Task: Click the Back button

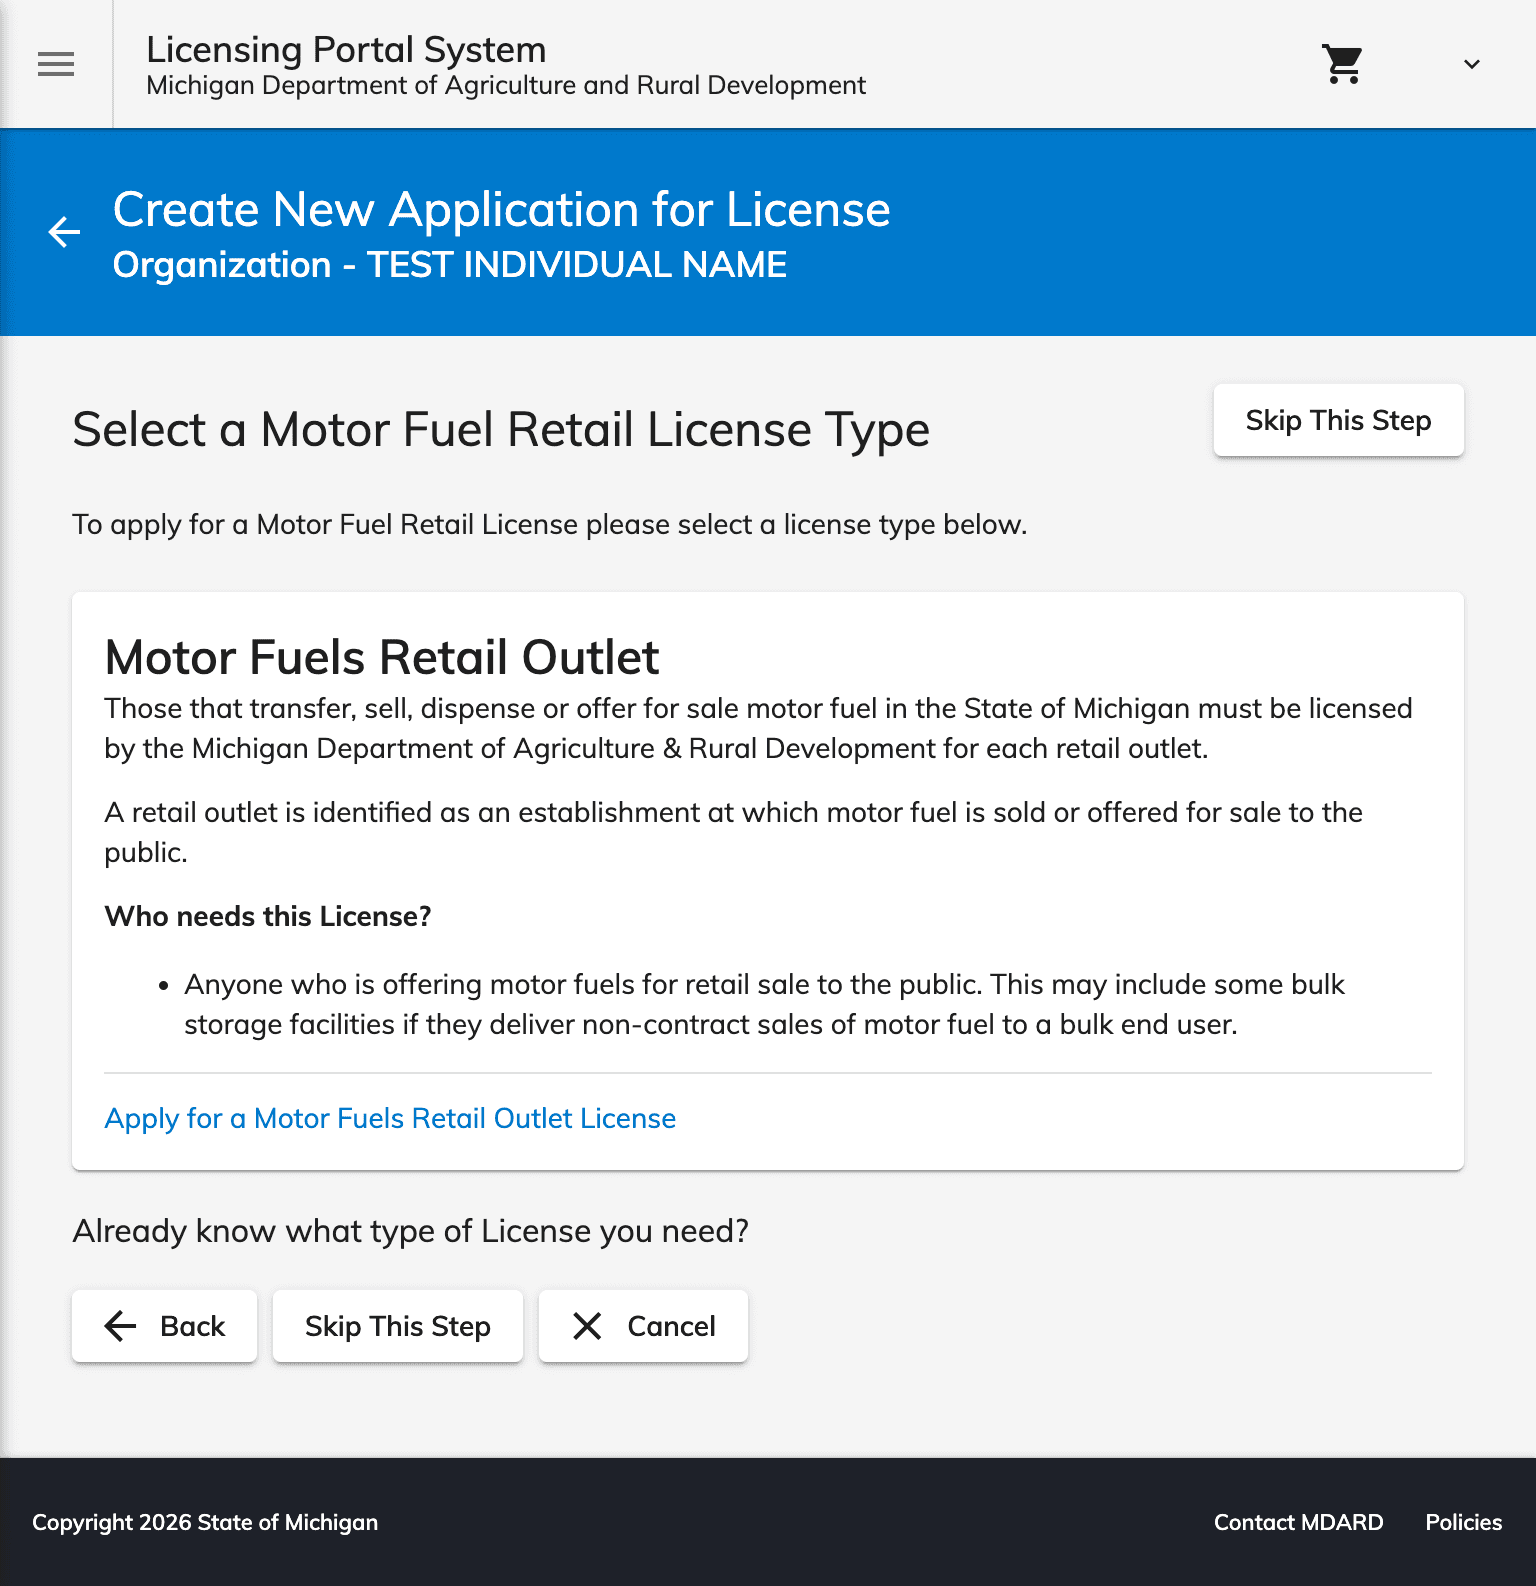Action: click(x=164, y=1326)
